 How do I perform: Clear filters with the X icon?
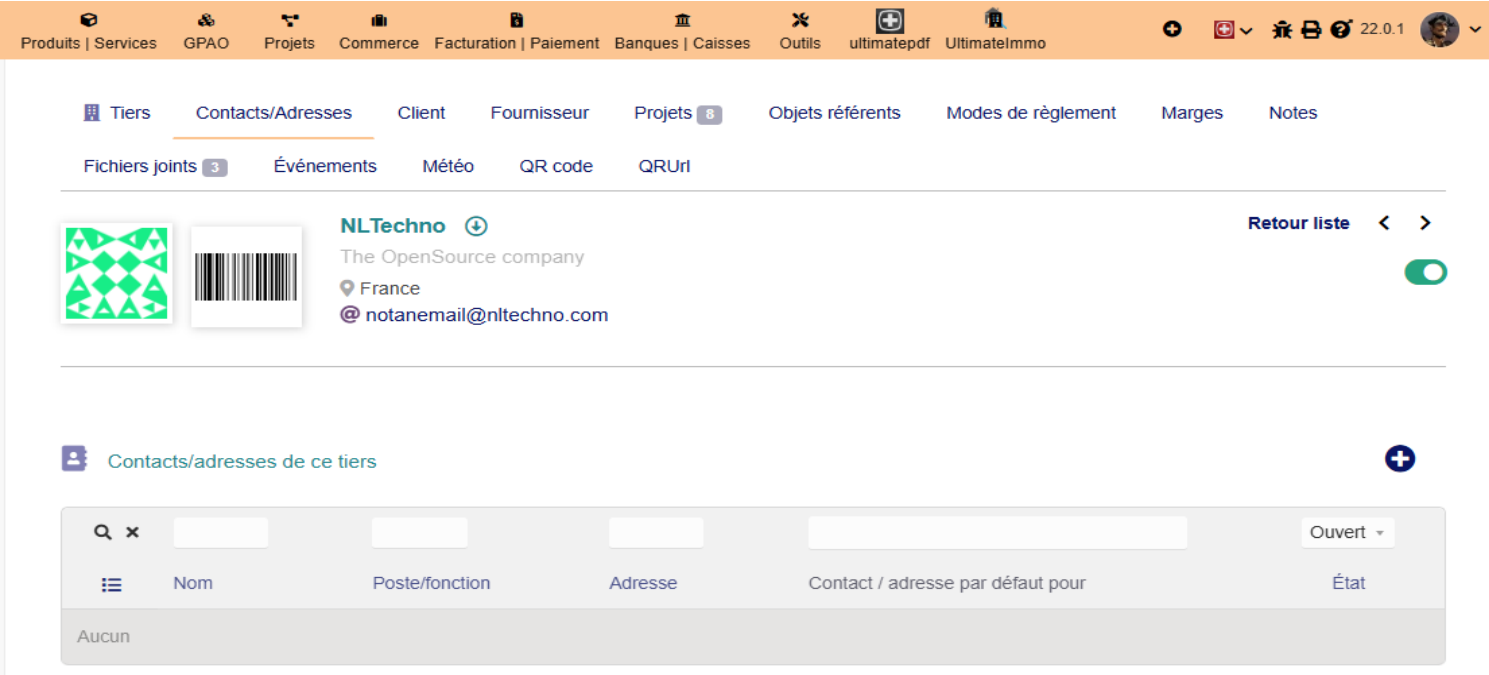[x=132, y=532]
